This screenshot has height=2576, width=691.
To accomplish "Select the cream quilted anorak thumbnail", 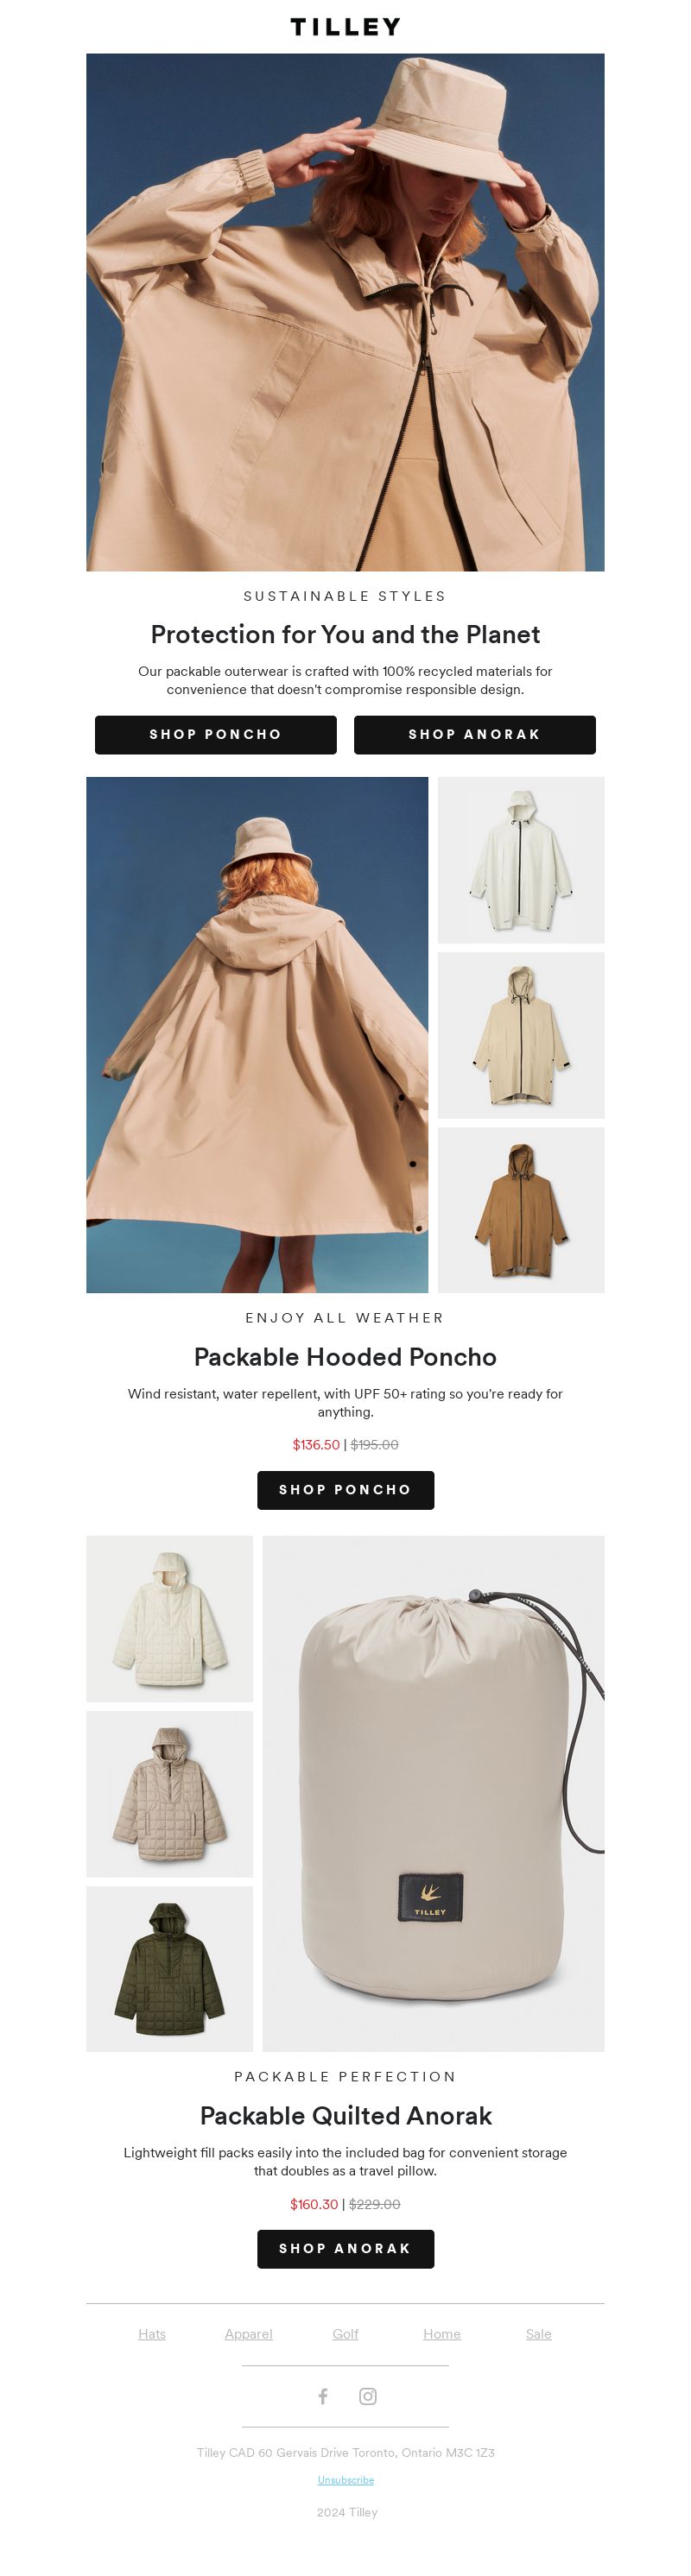I will (x=169, y=1619).
